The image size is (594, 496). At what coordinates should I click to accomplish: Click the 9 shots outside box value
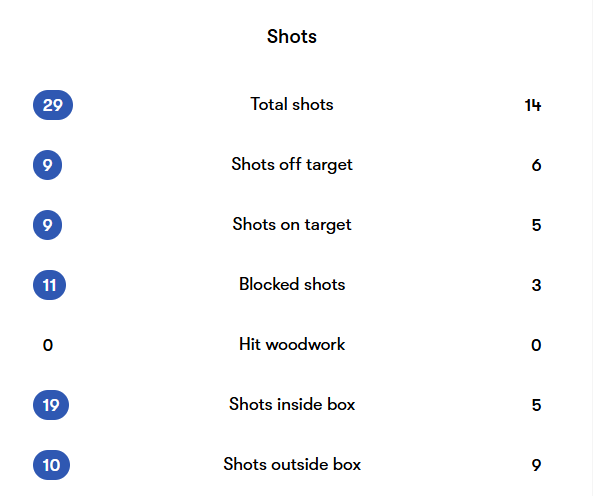[536, 465]
